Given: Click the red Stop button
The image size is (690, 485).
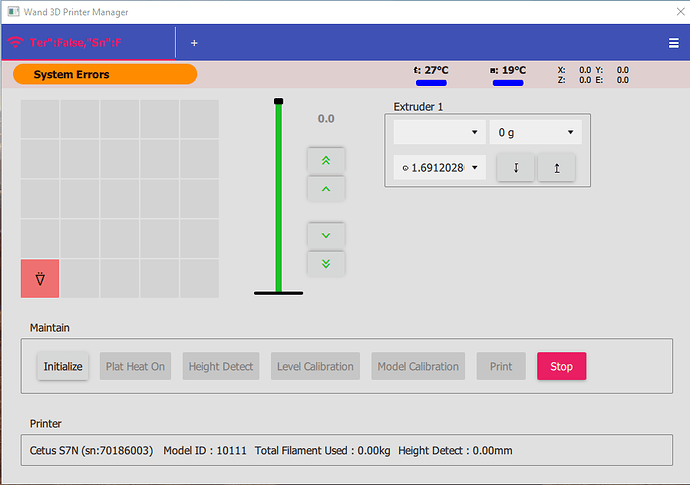Looking at the screenshot, I should [562, 366].
